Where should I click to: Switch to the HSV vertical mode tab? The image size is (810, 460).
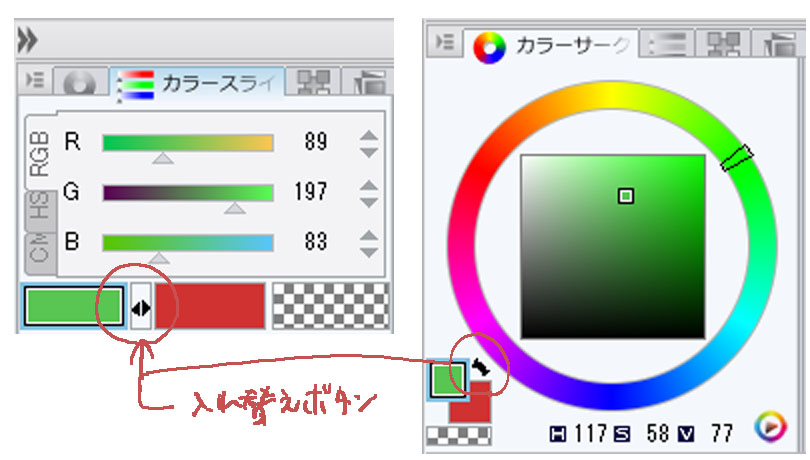(39, 210)
